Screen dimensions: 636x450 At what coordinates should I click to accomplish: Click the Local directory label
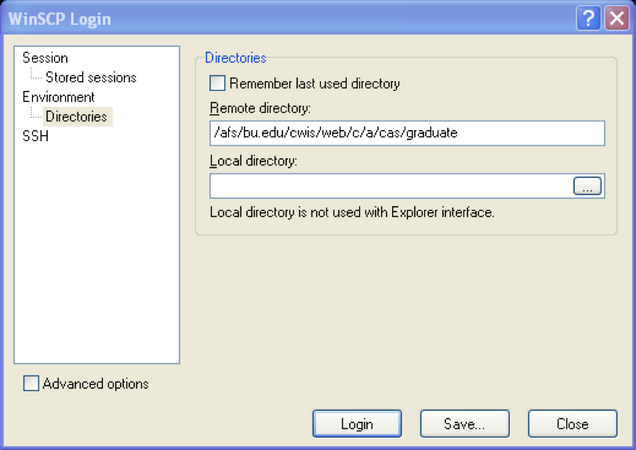click(254, 161)
